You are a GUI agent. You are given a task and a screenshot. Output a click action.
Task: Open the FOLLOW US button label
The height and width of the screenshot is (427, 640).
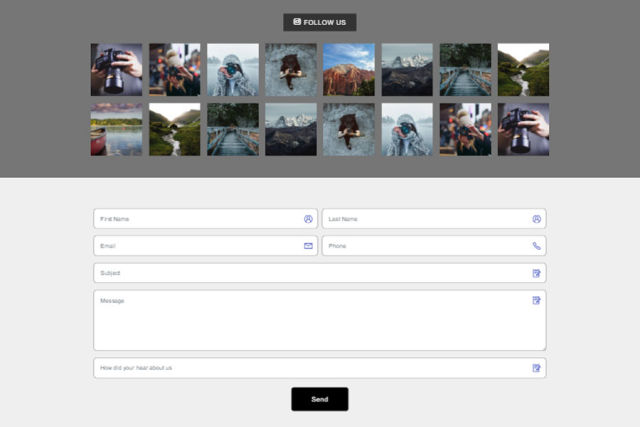tap(325, 22)
